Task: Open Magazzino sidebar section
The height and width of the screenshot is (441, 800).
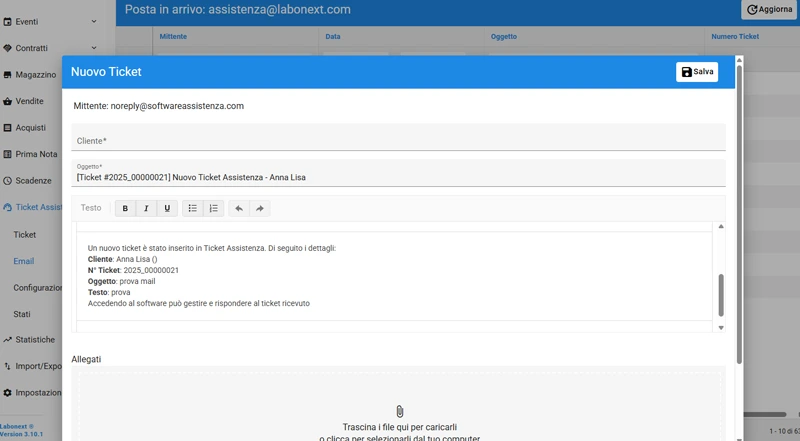Action: click(x=36, y=75)
